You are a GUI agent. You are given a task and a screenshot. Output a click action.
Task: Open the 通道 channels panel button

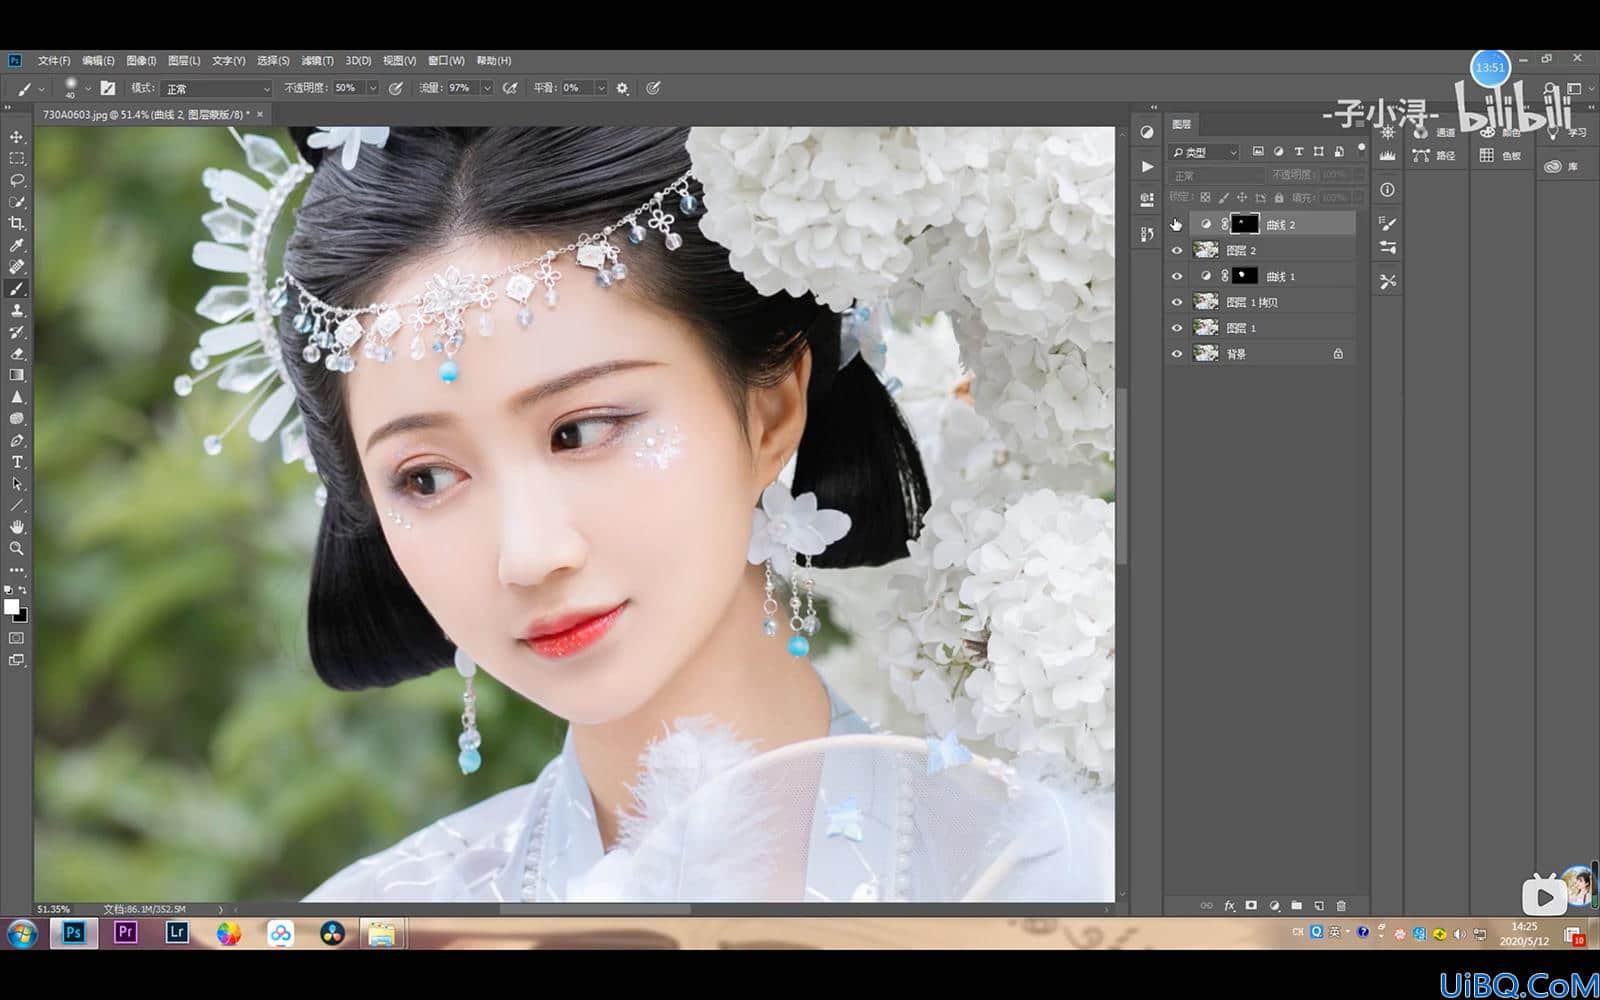click(1435, 131)
